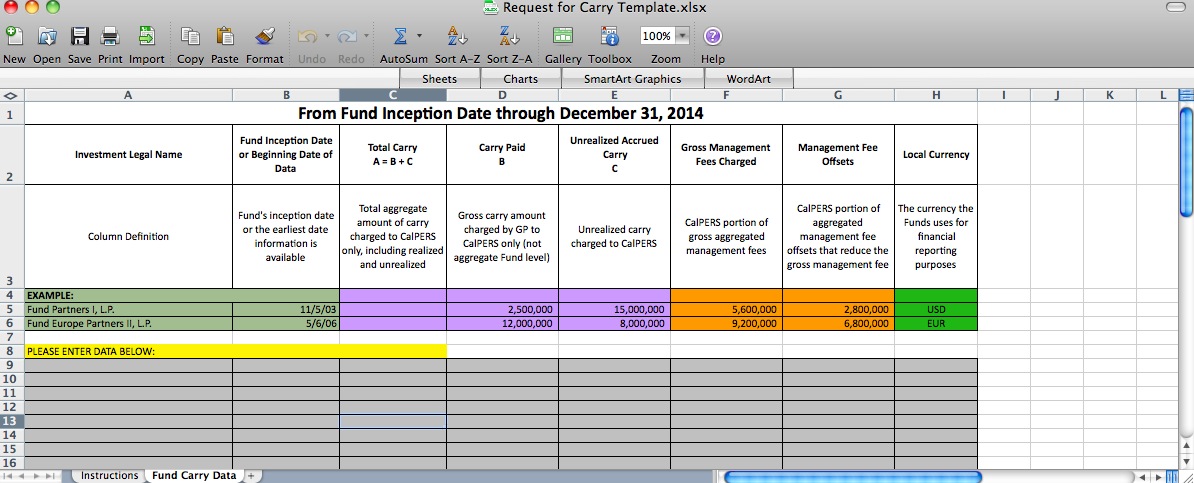Click the vertical scrollbar thumb
This screenshot has width=1194, height=483.
point(1186,163)
